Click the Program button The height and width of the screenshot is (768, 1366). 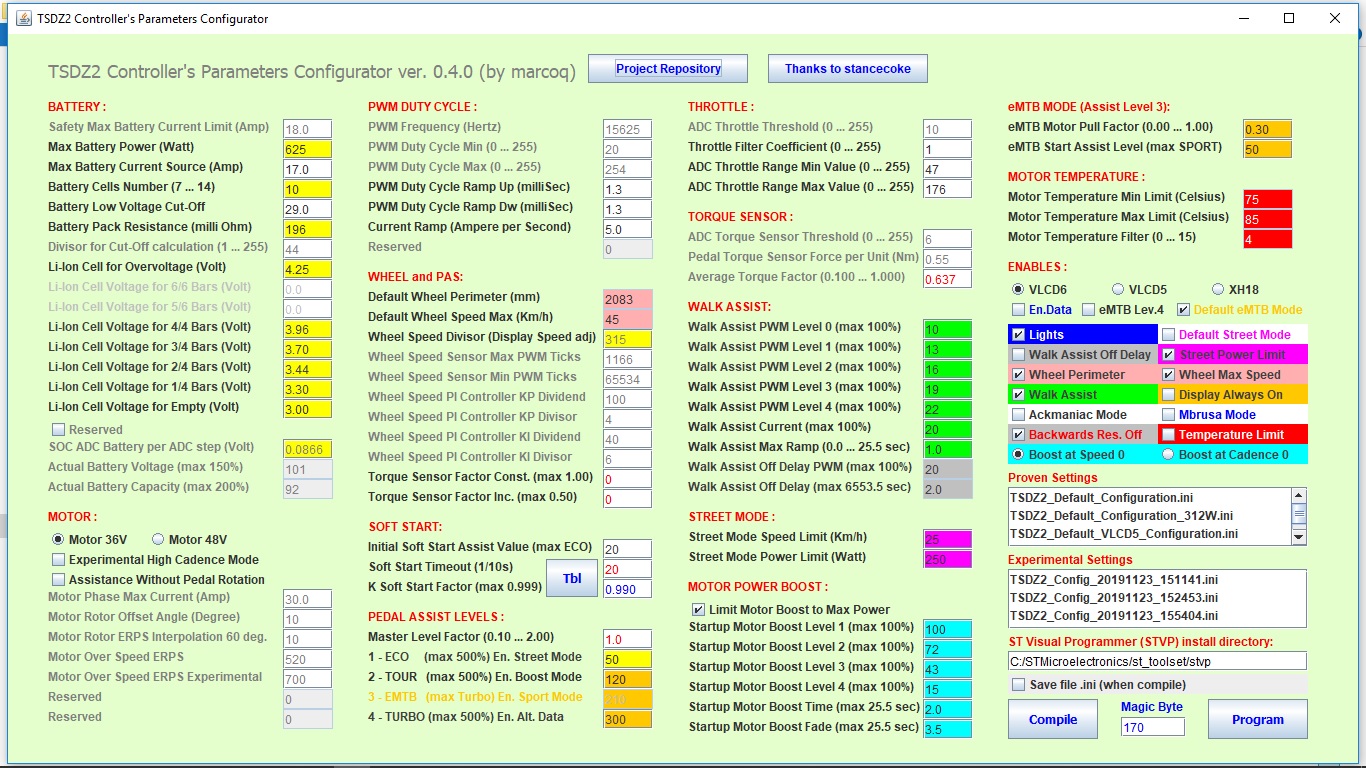click(x=1257, y=719)
